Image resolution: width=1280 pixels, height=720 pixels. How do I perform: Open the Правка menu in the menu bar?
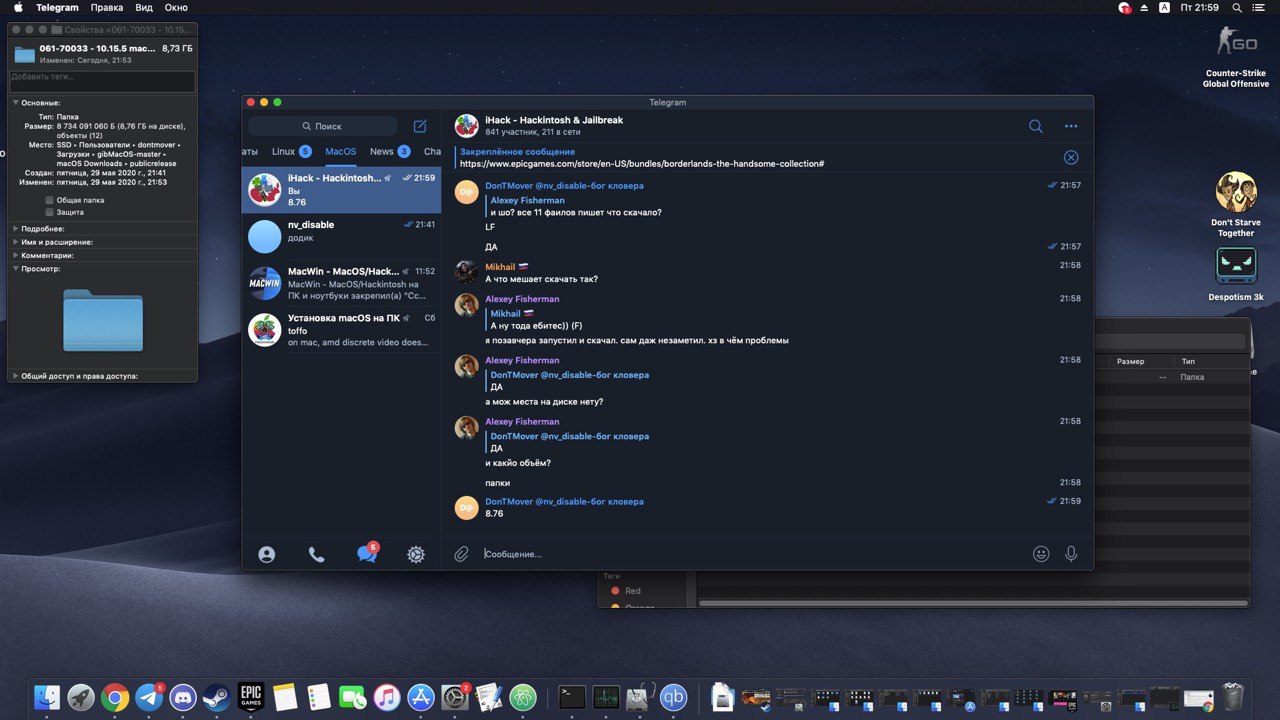pyautogui.click(x=106, y=7)
